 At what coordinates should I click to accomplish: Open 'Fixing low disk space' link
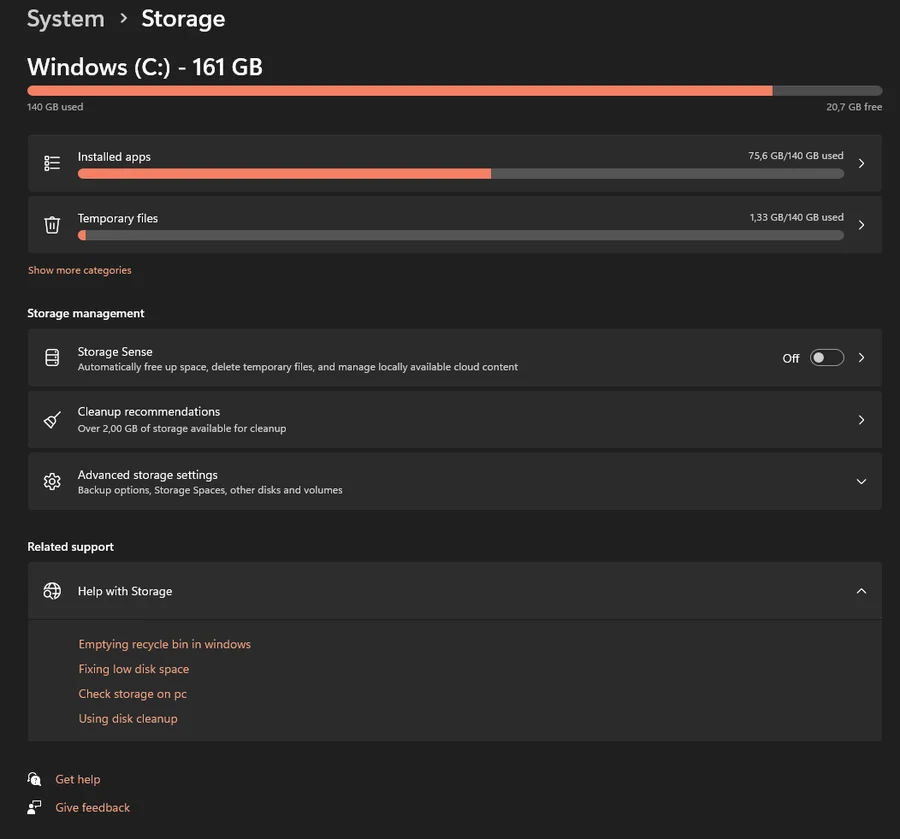[134, 669]
